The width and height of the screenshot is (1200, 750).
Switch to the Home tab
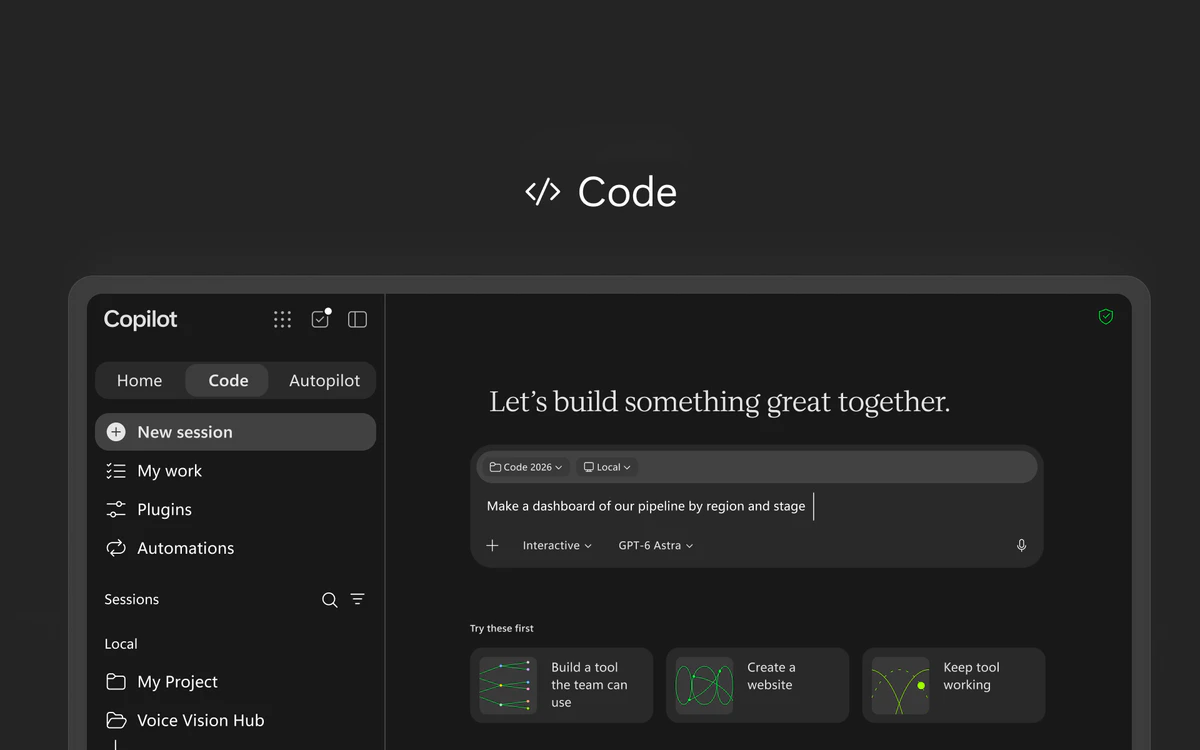point(139,380)
